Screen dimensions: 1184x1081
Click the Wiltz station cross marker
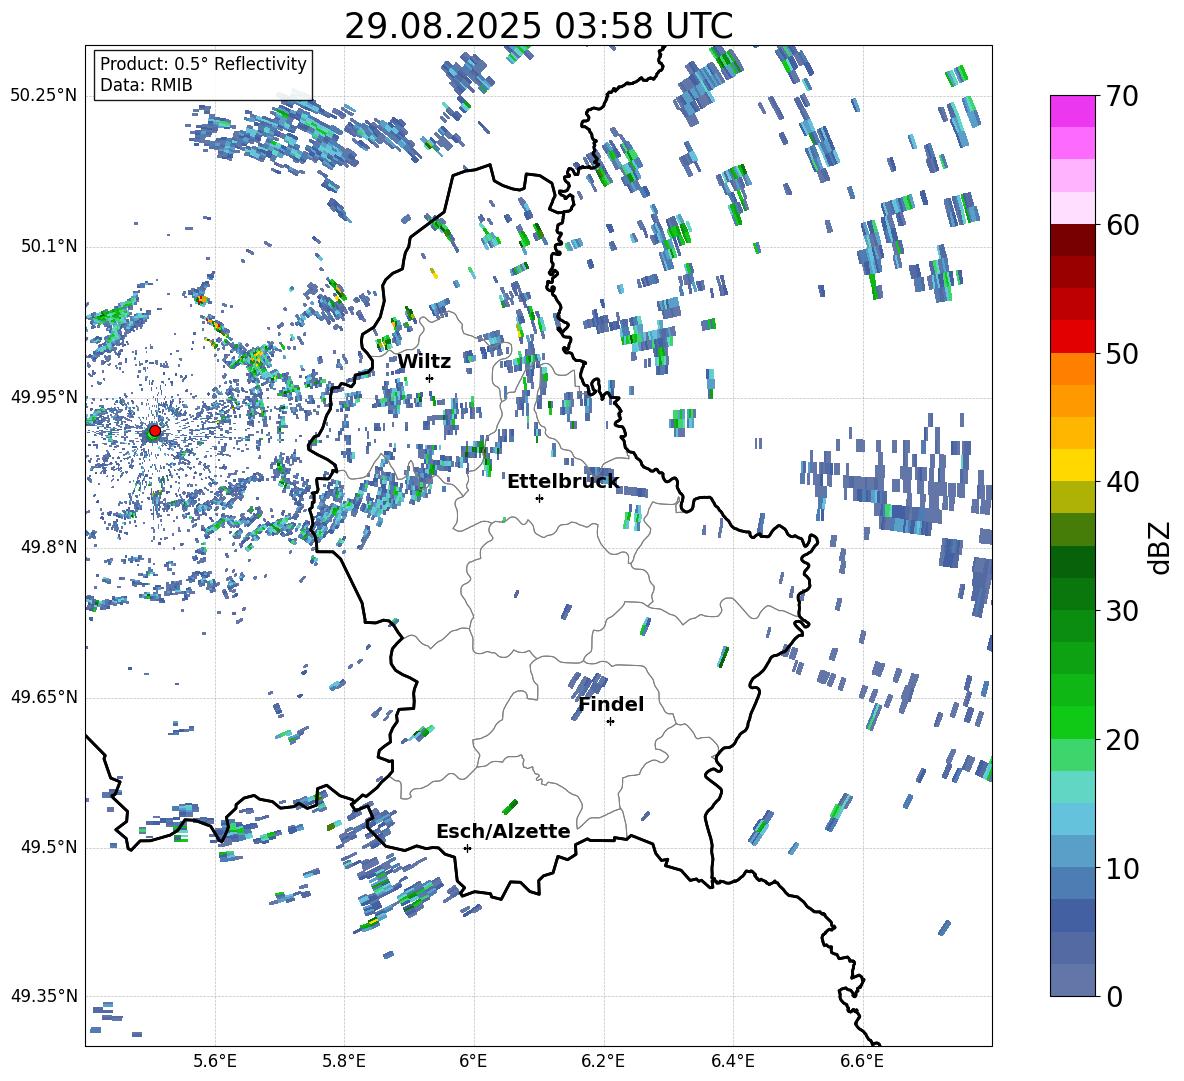point(430,378)
